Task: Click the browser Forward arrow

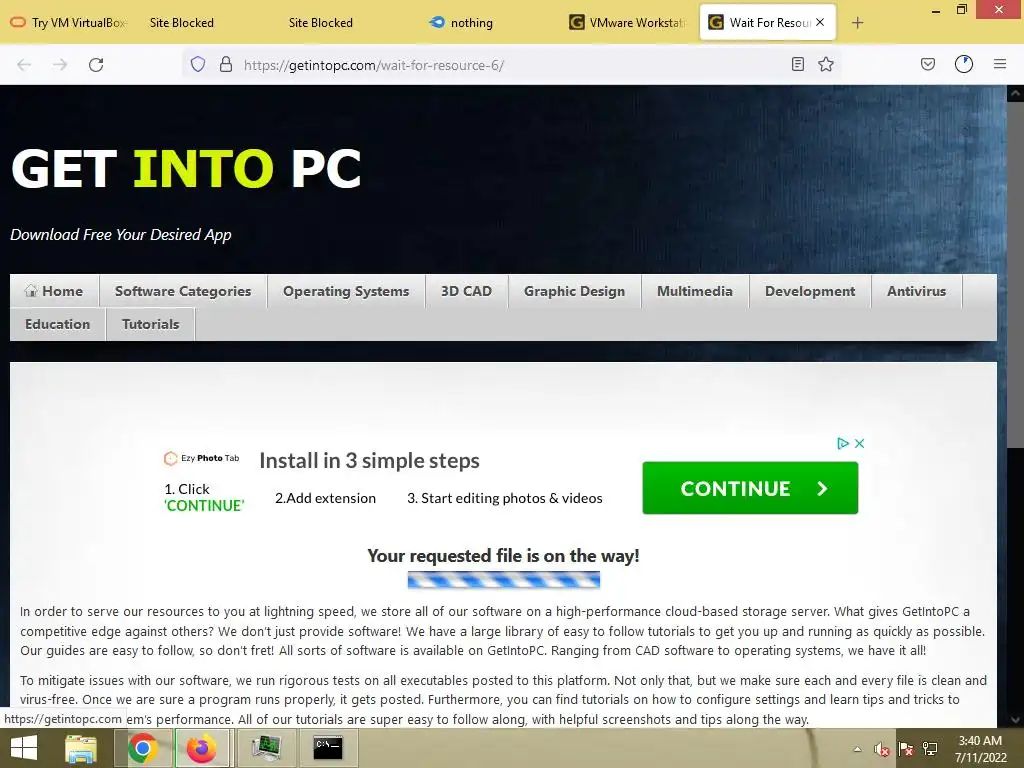Action: [60, 65]
